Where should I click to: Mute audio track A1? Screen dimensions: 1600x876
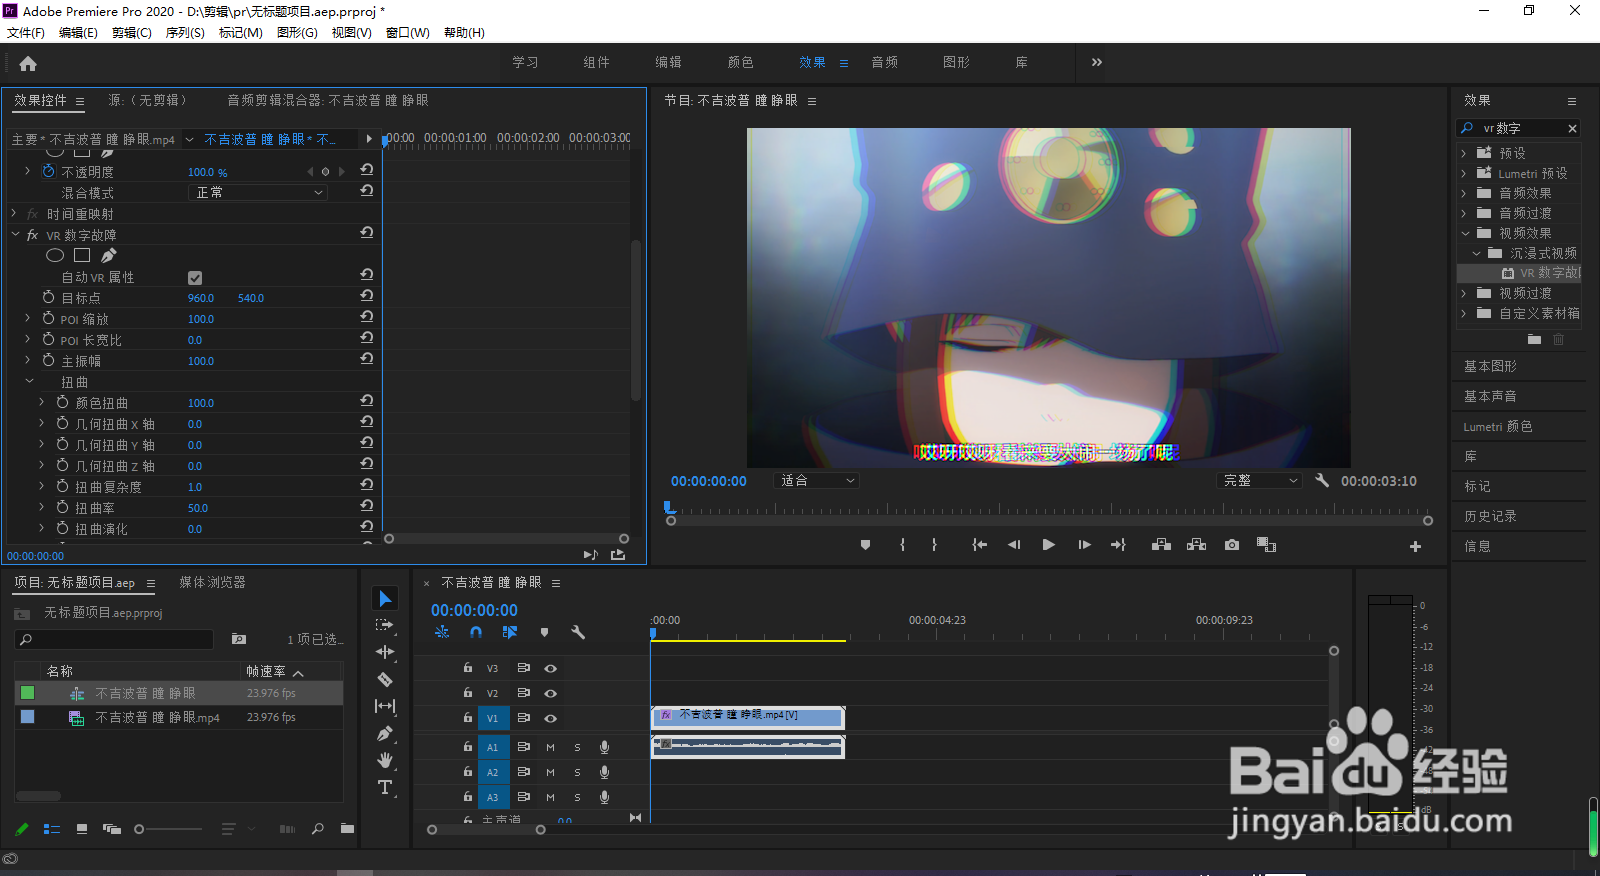[x=550, y=747]
